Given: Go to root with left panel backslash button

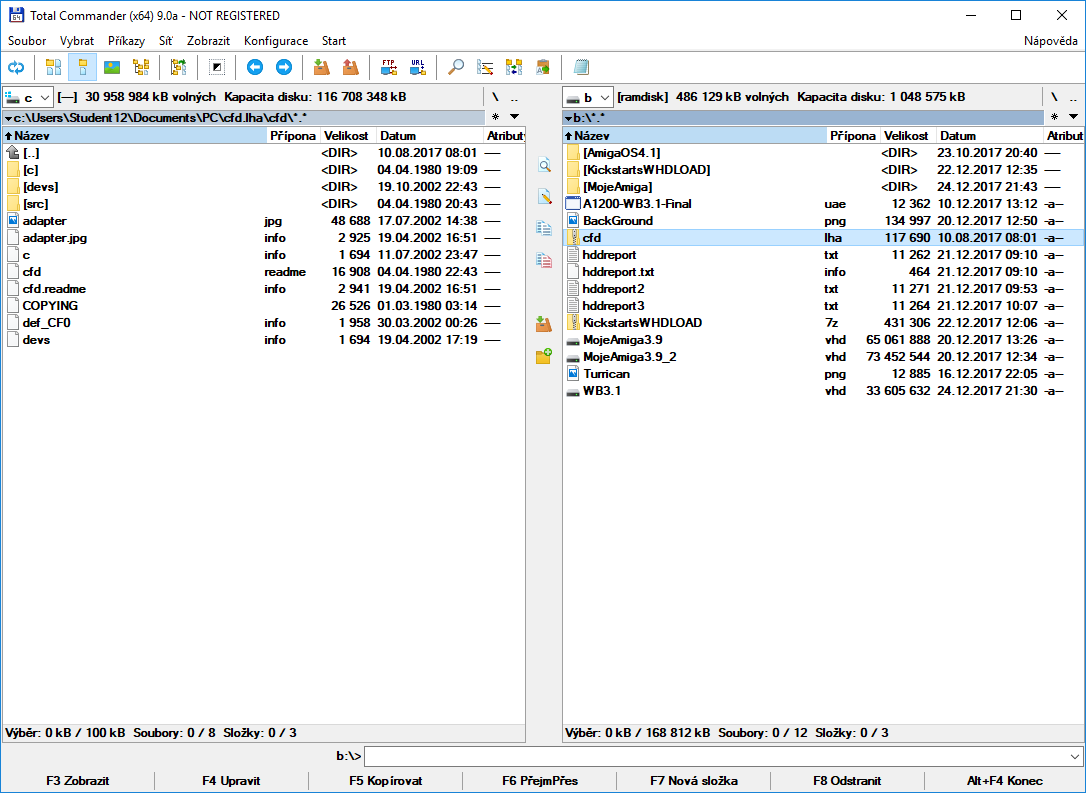Looking at the screenshot, I should coord(495,97).
